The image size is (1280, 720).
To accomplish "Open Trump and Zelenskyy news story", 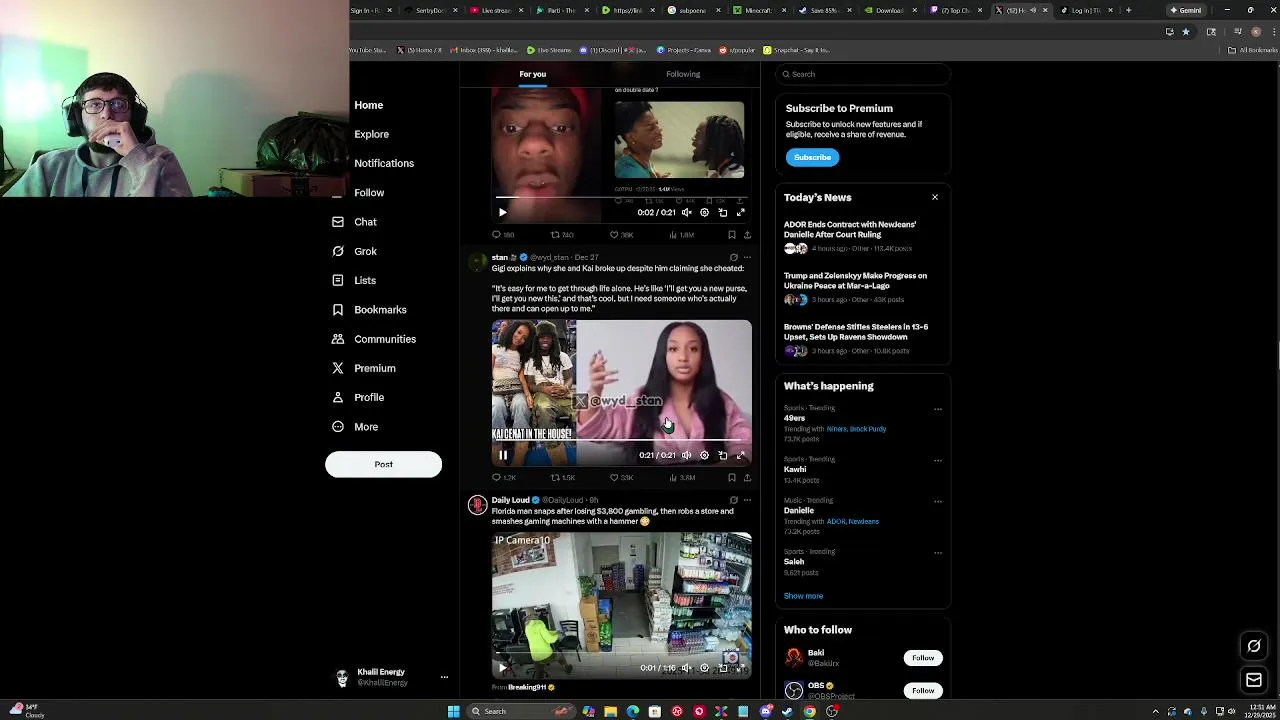I will coord(862,287).
